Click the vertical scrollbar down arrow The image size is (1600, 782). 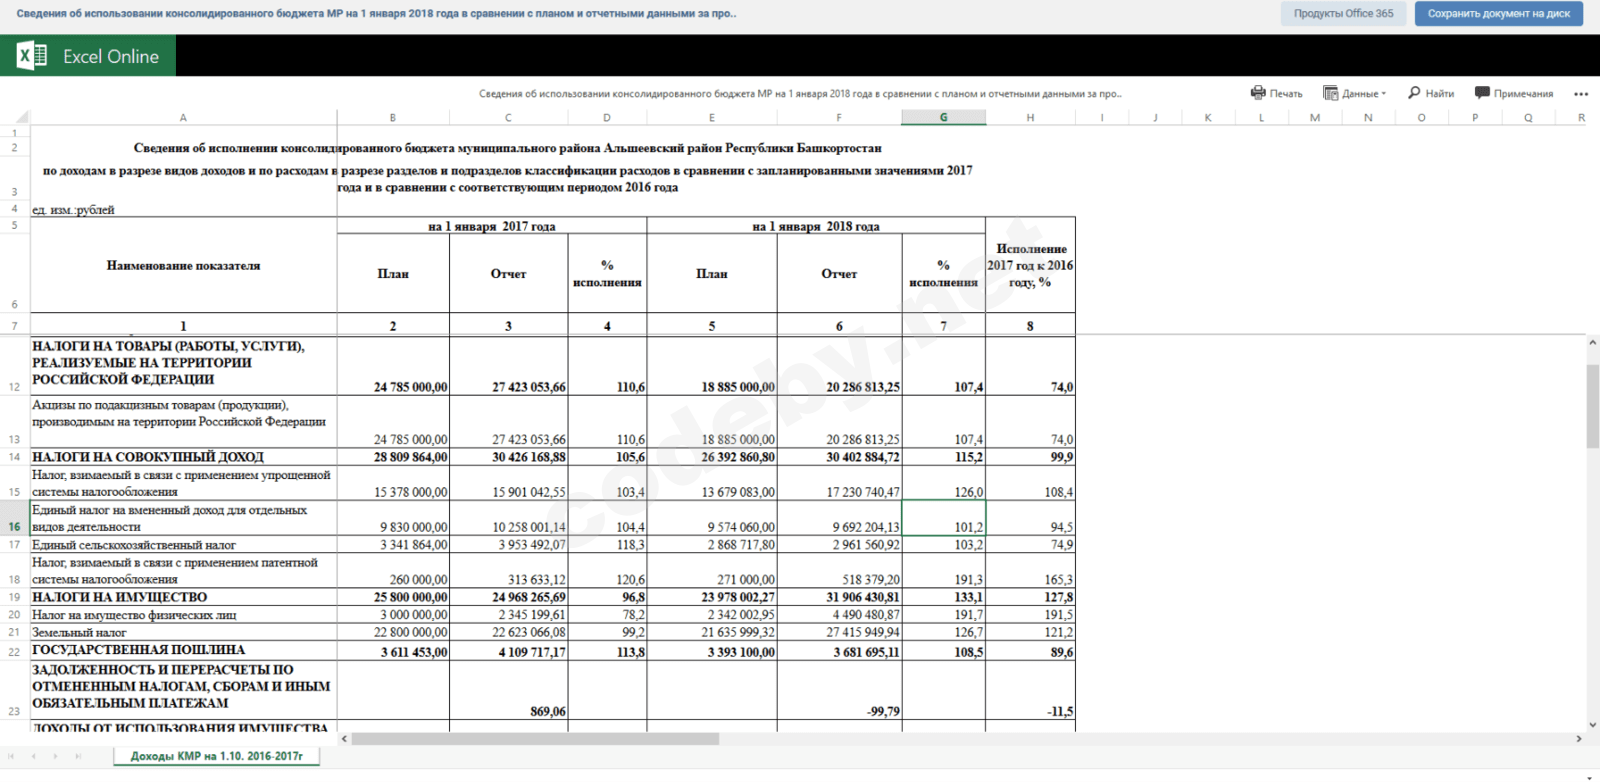tap(1592, 725)
